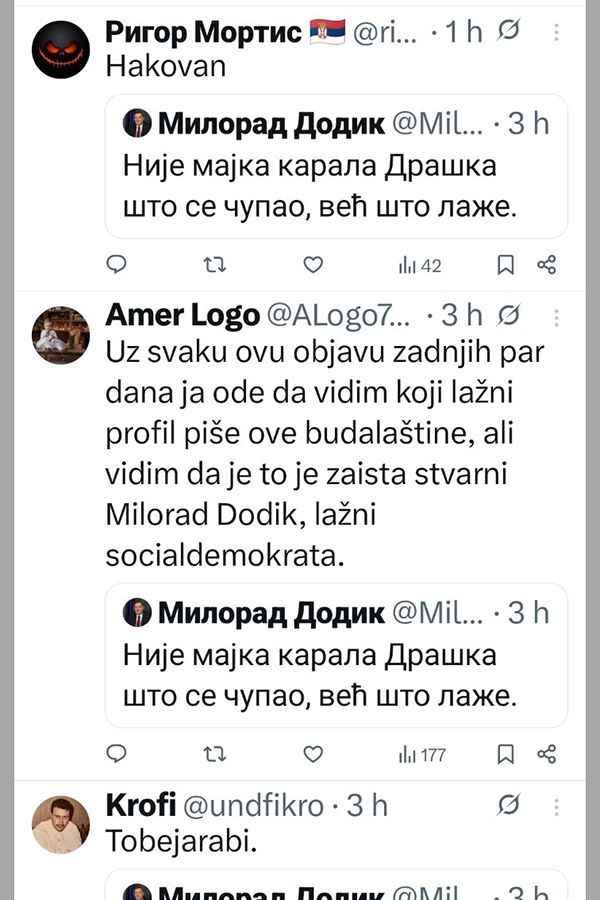Open more options for Ригор Мортис's post
The image size is (600, 900).
pyautogui.click(x=557, y=33)
